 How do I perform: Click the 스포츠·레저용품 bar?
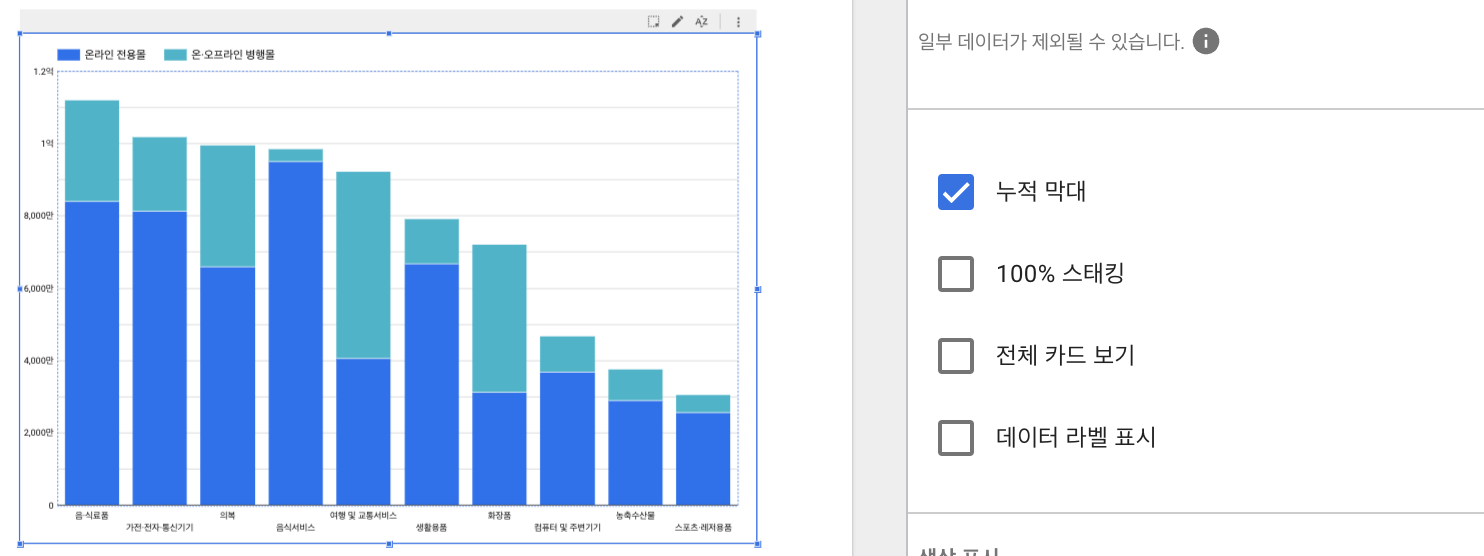coord(703,450)
